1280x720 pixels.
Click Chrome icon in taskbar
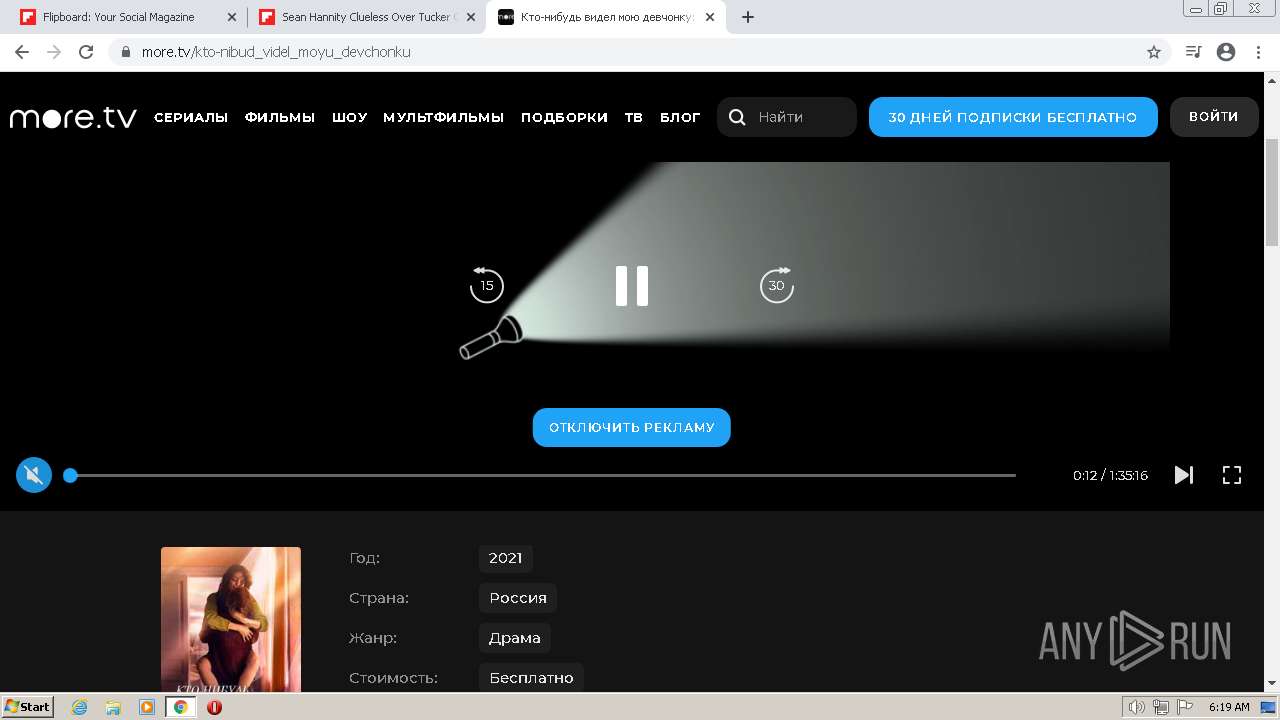tap(181, 707)
